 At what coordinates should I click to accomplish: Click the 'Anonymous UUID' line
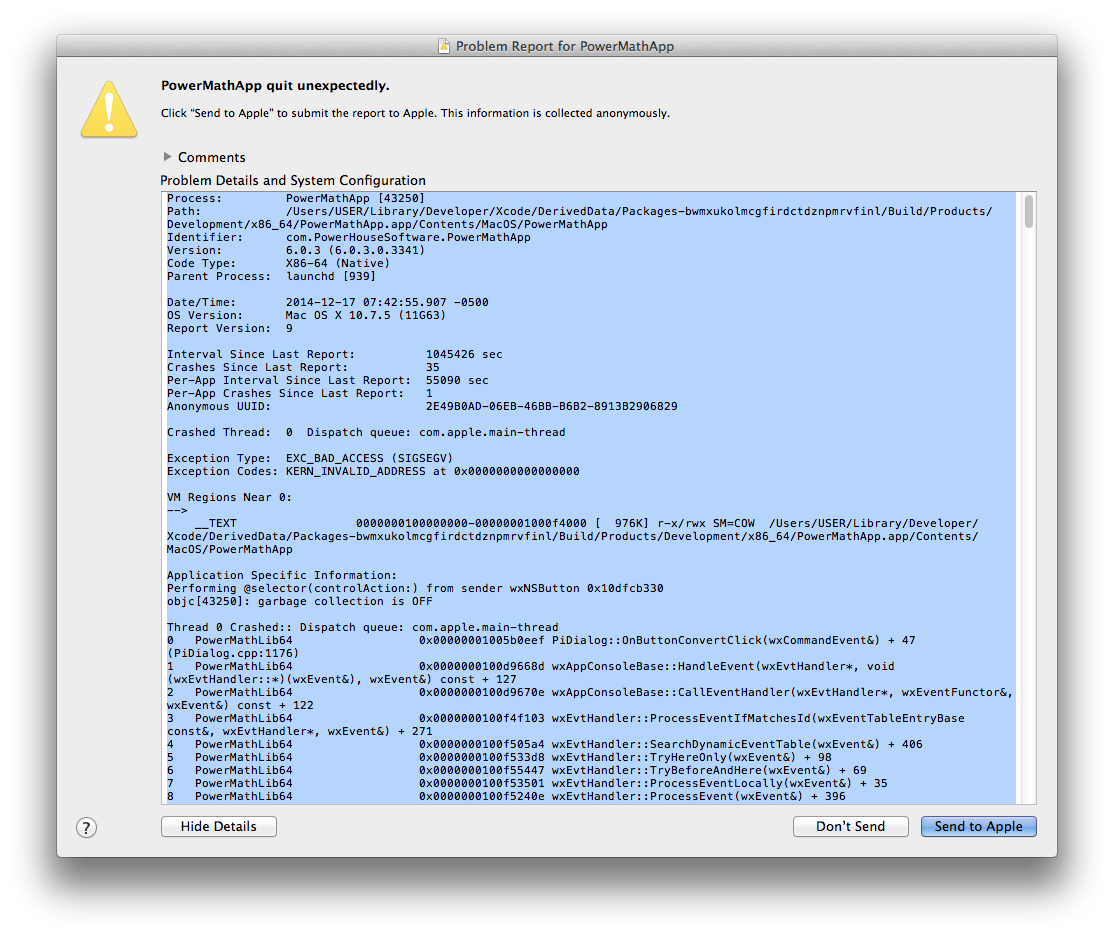click(x=422, y=407)
